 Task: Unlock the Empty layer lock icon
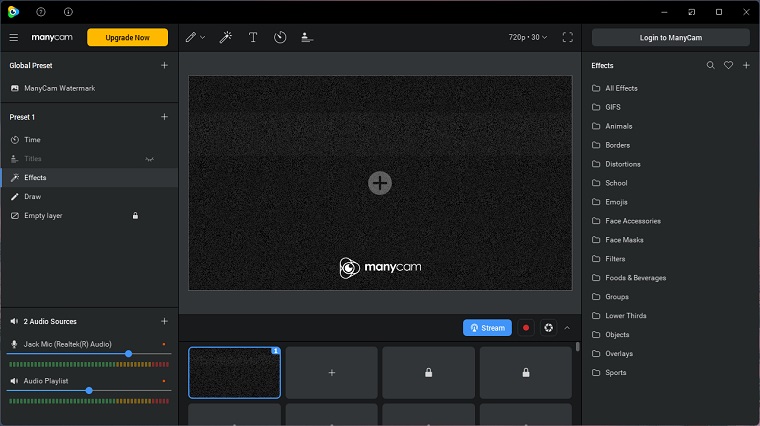tap(135, 216)
